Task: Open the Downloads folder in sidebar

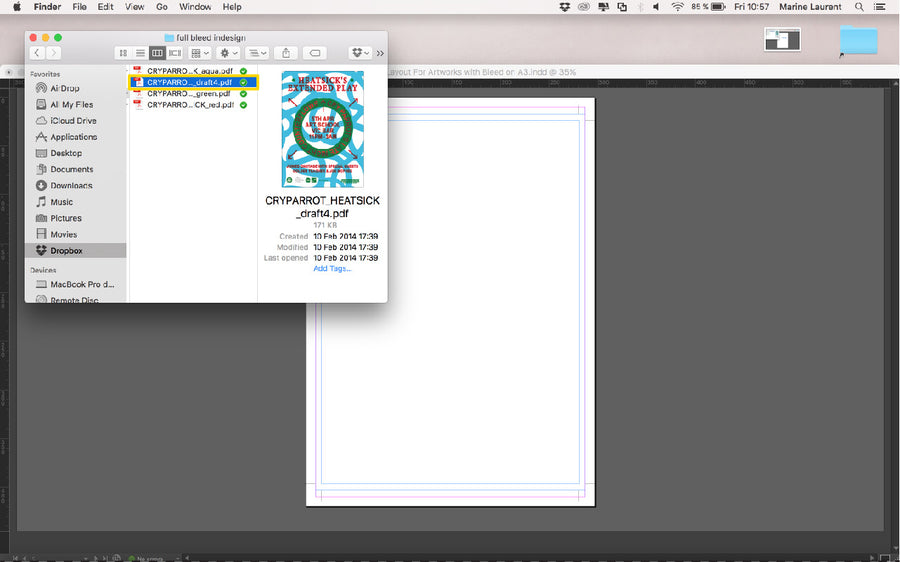Action: coord(71,185)
